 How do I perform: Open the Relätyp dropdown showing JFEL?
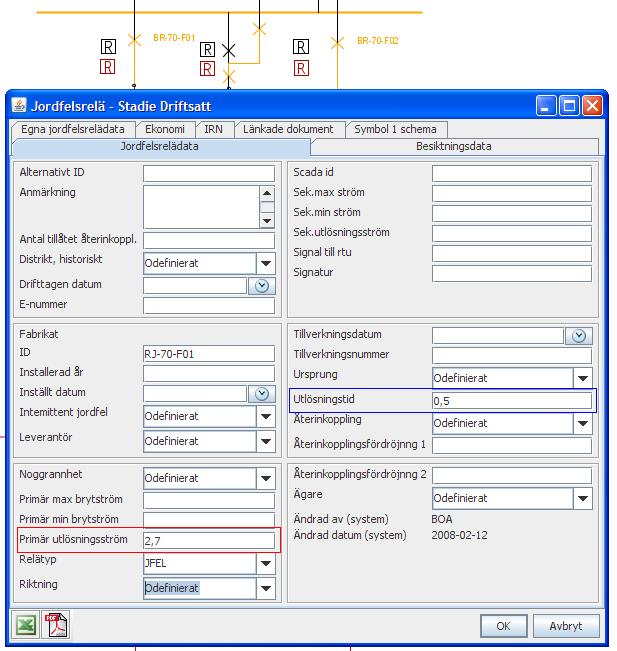coord(266,563)
